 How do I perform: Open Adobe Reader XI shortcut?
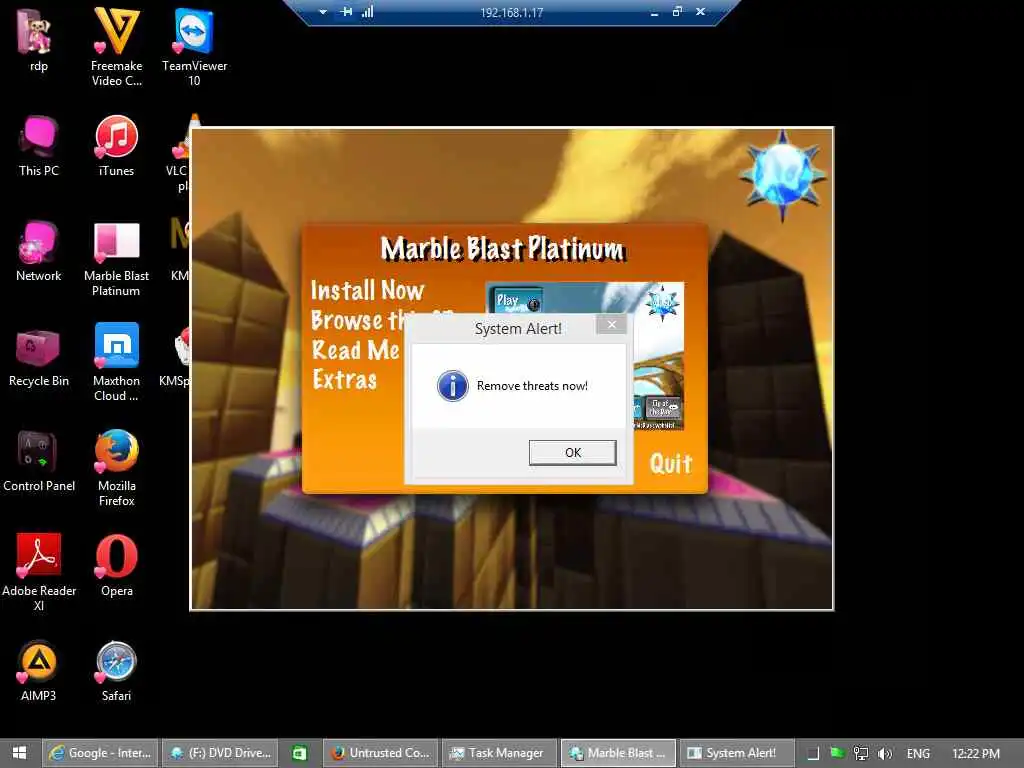[39, 573]
